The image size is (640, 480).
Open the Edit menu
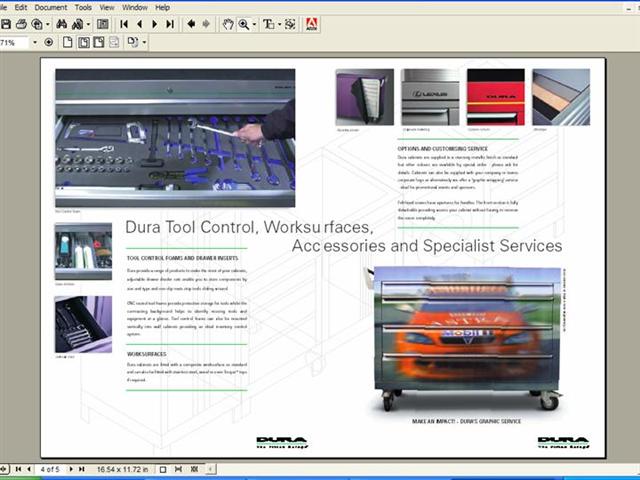pyautogui.click(x=20, y=7)
